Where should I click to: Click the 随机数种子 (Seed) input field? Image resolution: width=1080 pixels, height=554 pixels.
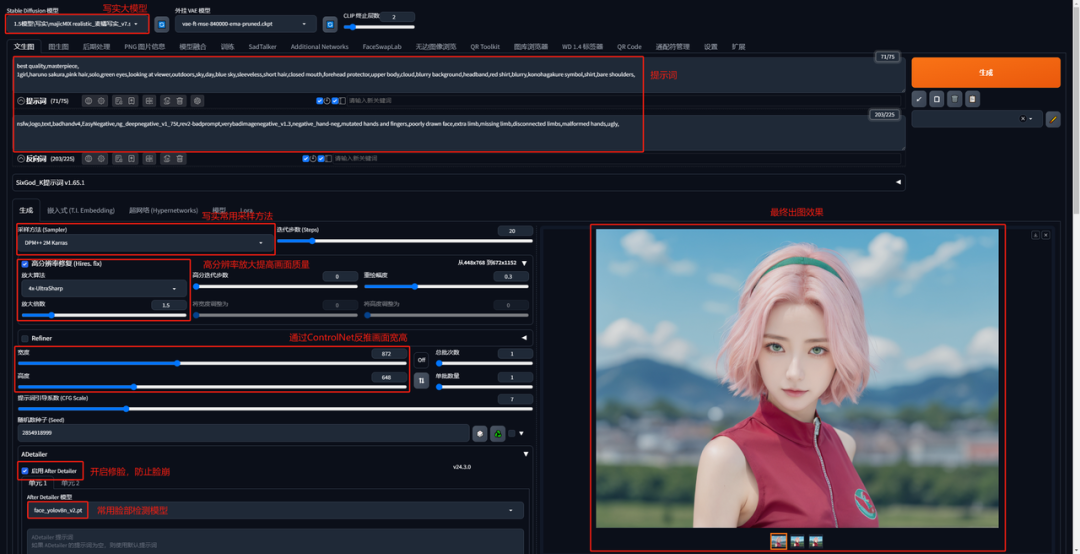point(243,433)
